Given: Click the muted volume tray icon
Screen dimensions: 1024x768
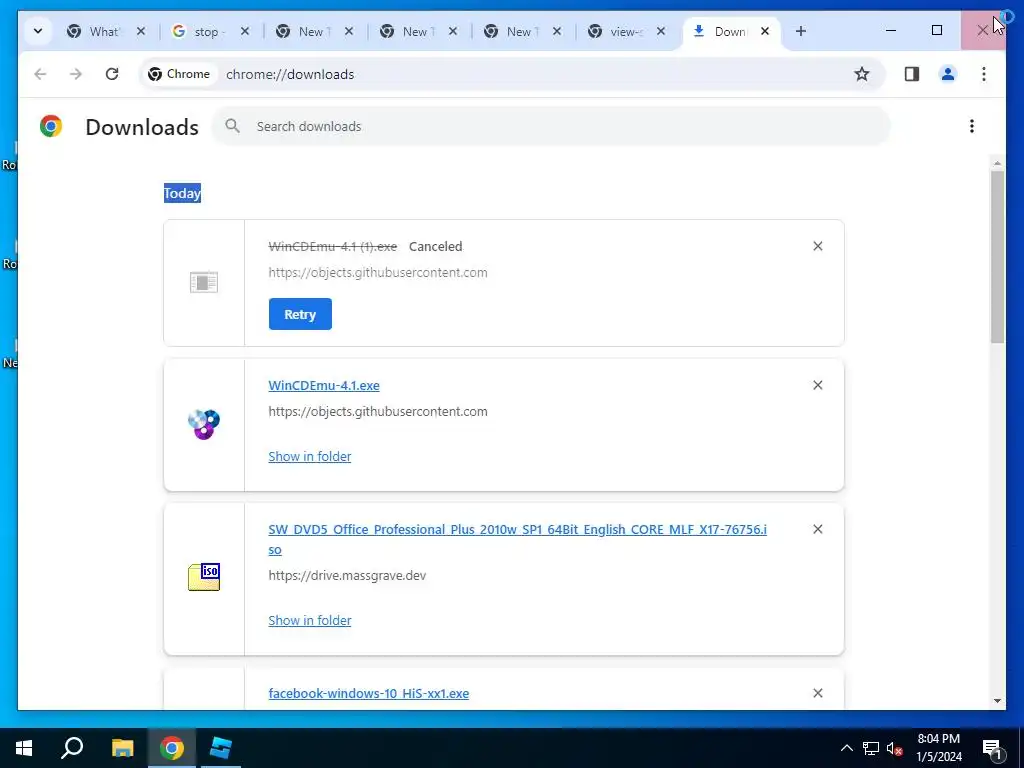Looking at the screenshot, I should 895,748.
